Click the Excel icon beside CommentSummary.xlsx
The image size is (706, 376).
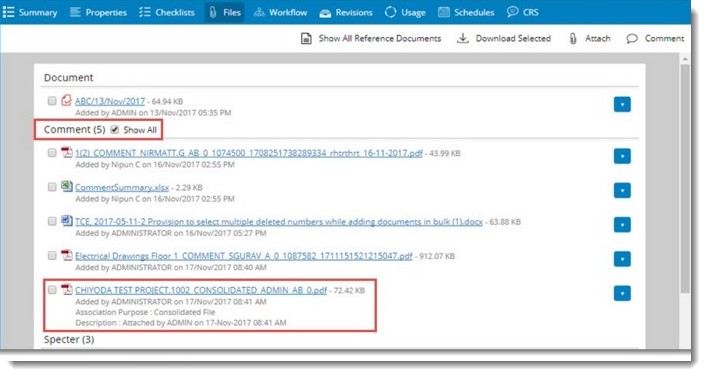coord(67,186)
